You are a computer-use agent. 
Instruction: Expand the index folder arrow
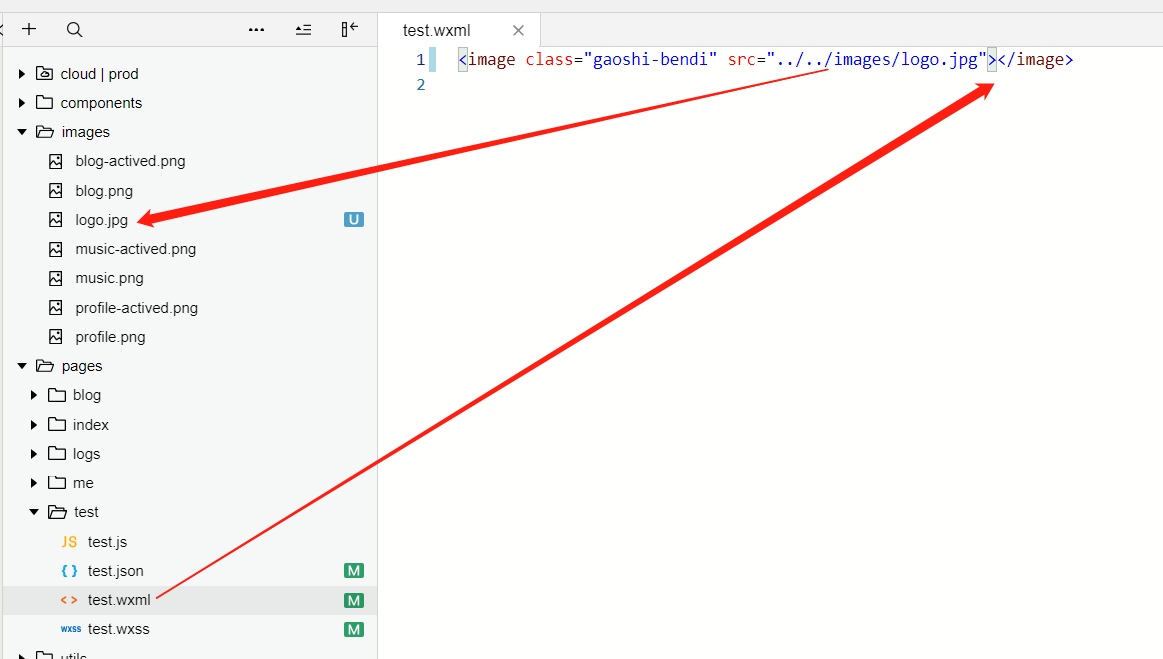tap(33, 424)
